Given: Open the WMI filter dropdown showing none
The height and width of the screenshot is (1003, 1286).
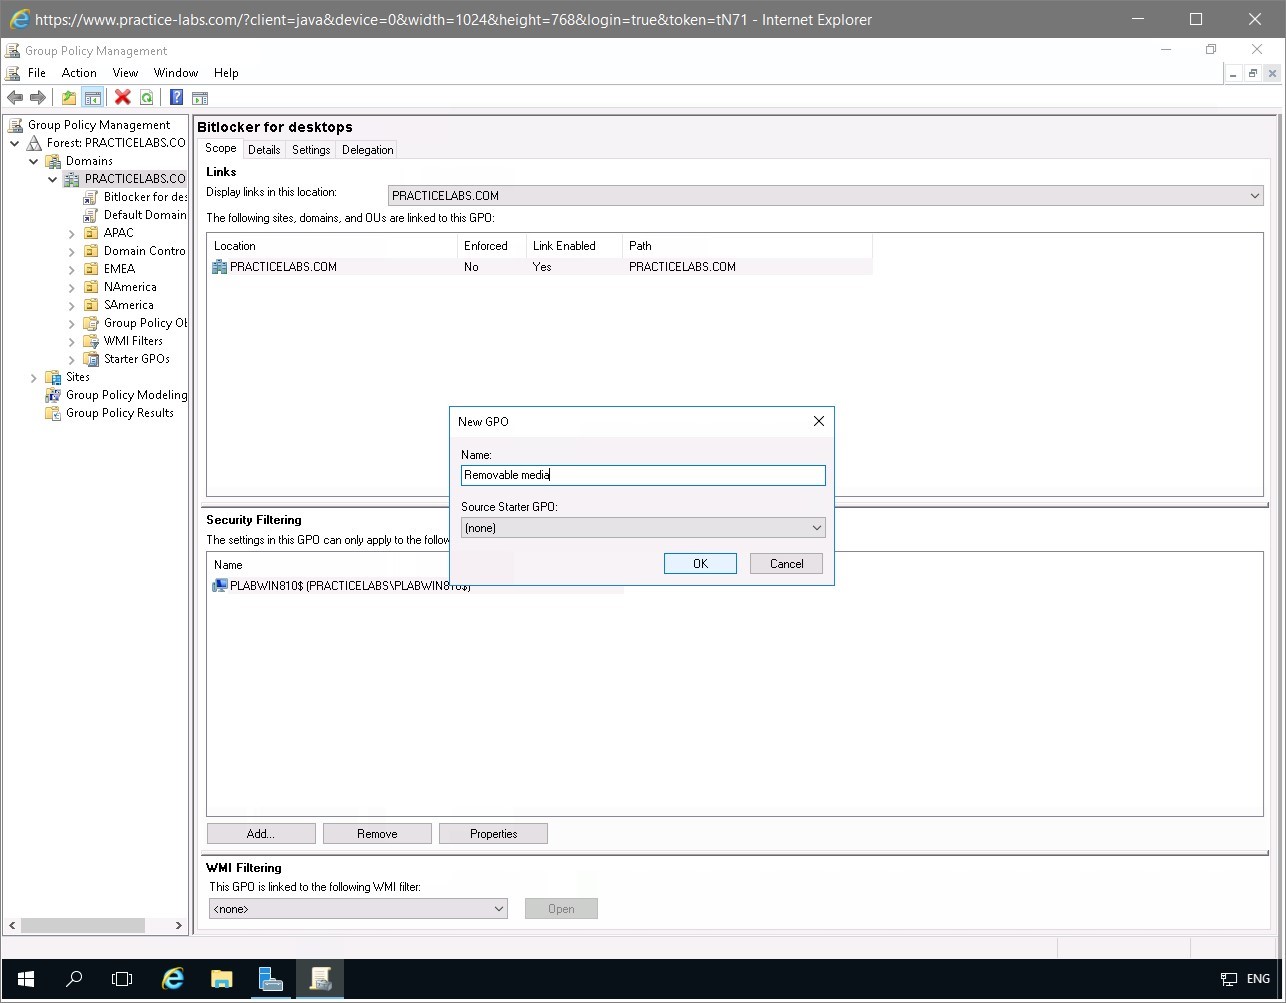Looking at the screenshot, I should (497, 908).
